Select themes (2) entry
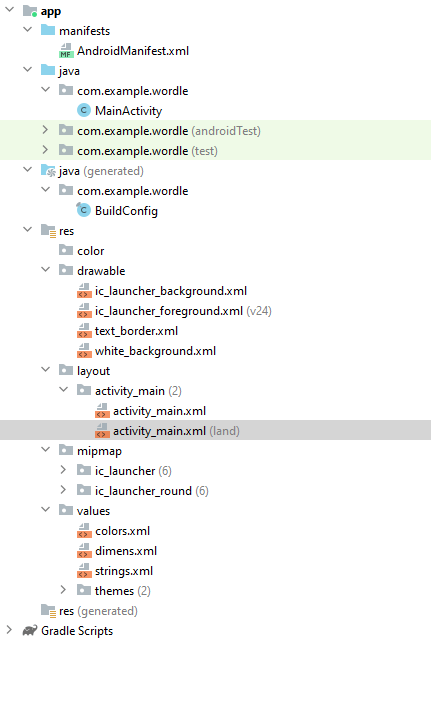 pyautogui.click(x=122, y=591)
